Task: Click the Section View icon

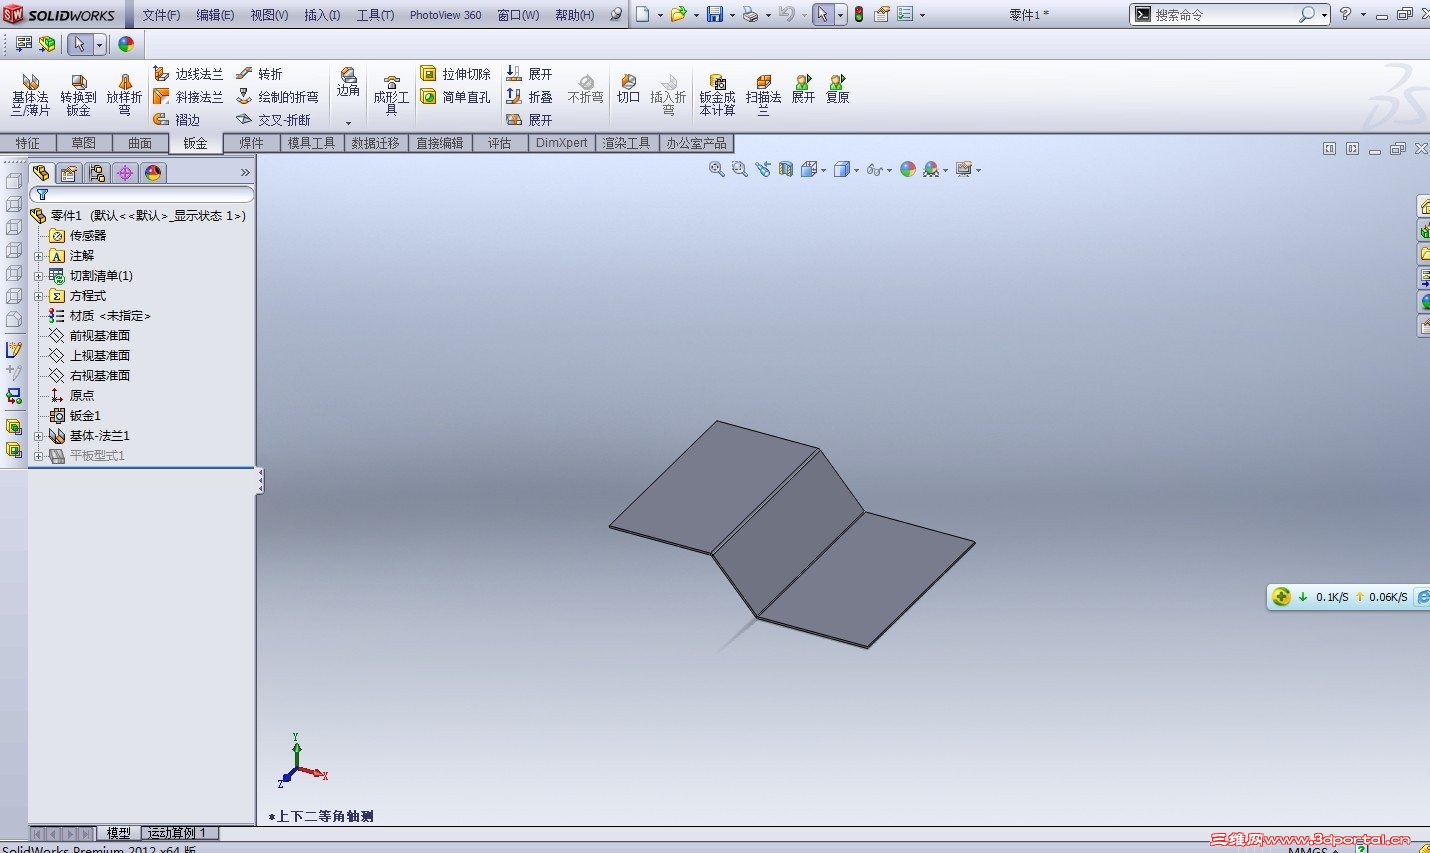Action: (x=786, y=170)
